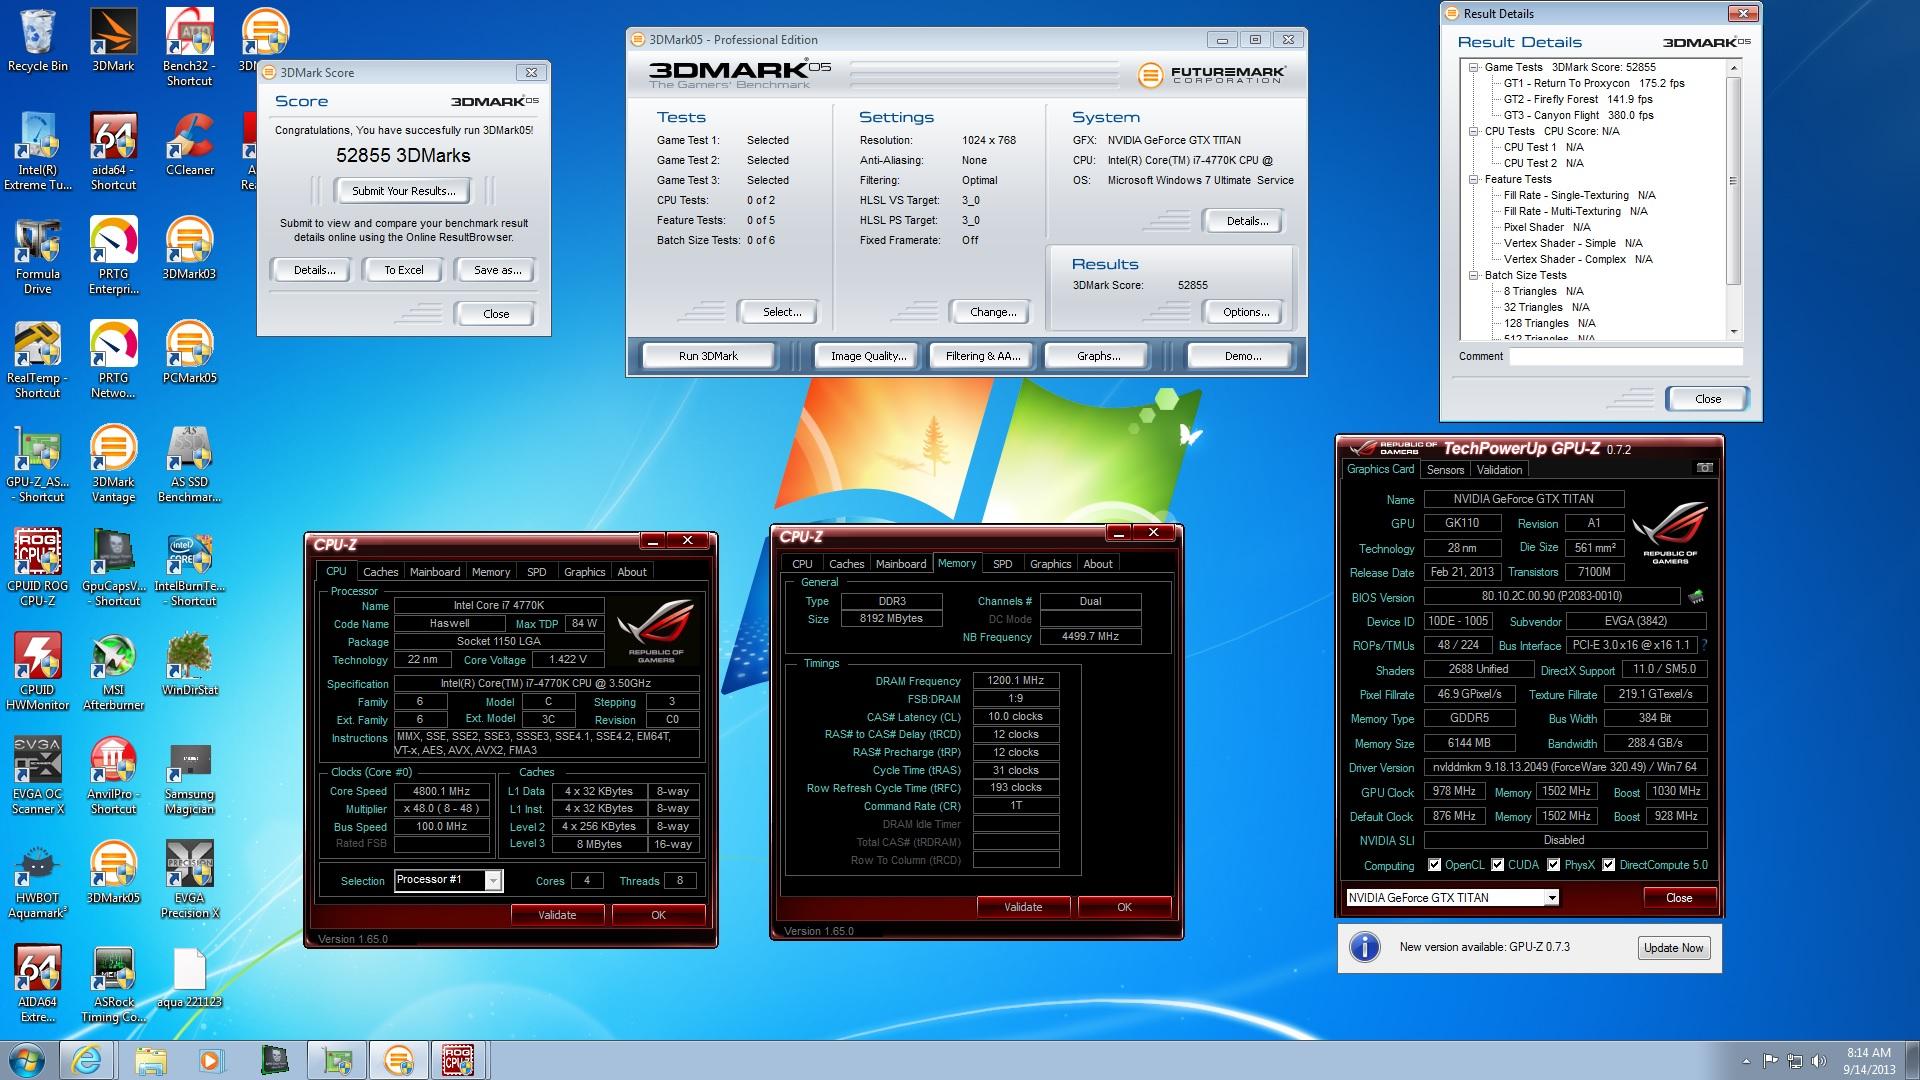
Task: Open Internet Explorer from the taskbar
Action: tap(86, 1060)
